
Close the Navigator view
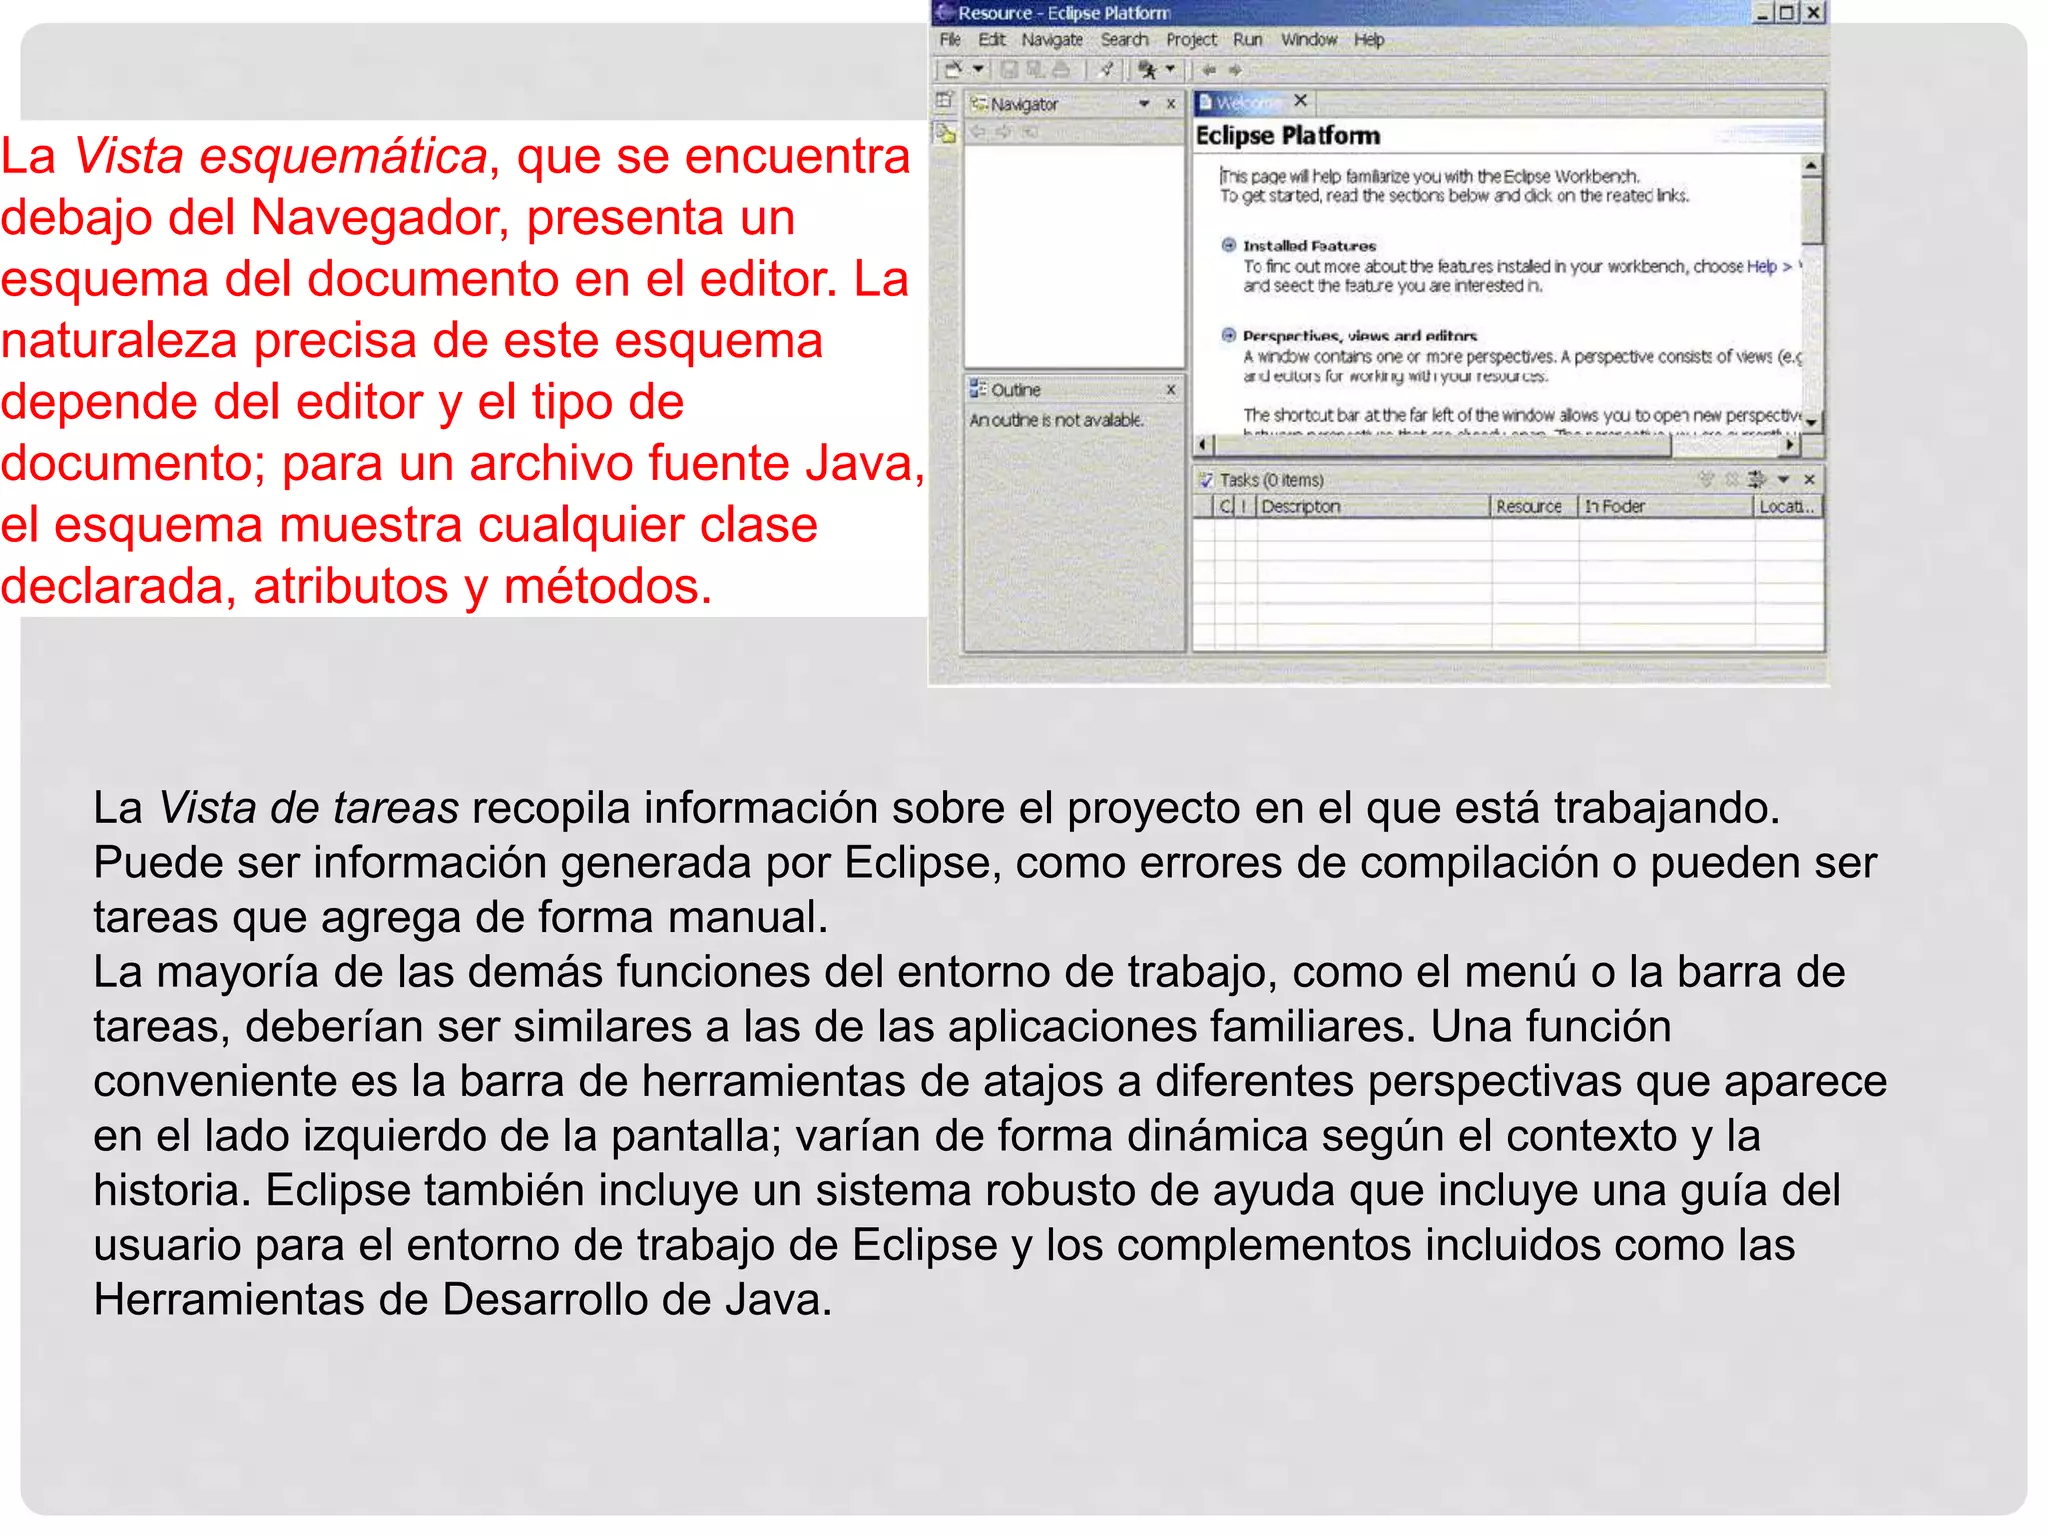[x=1171, y=104]
